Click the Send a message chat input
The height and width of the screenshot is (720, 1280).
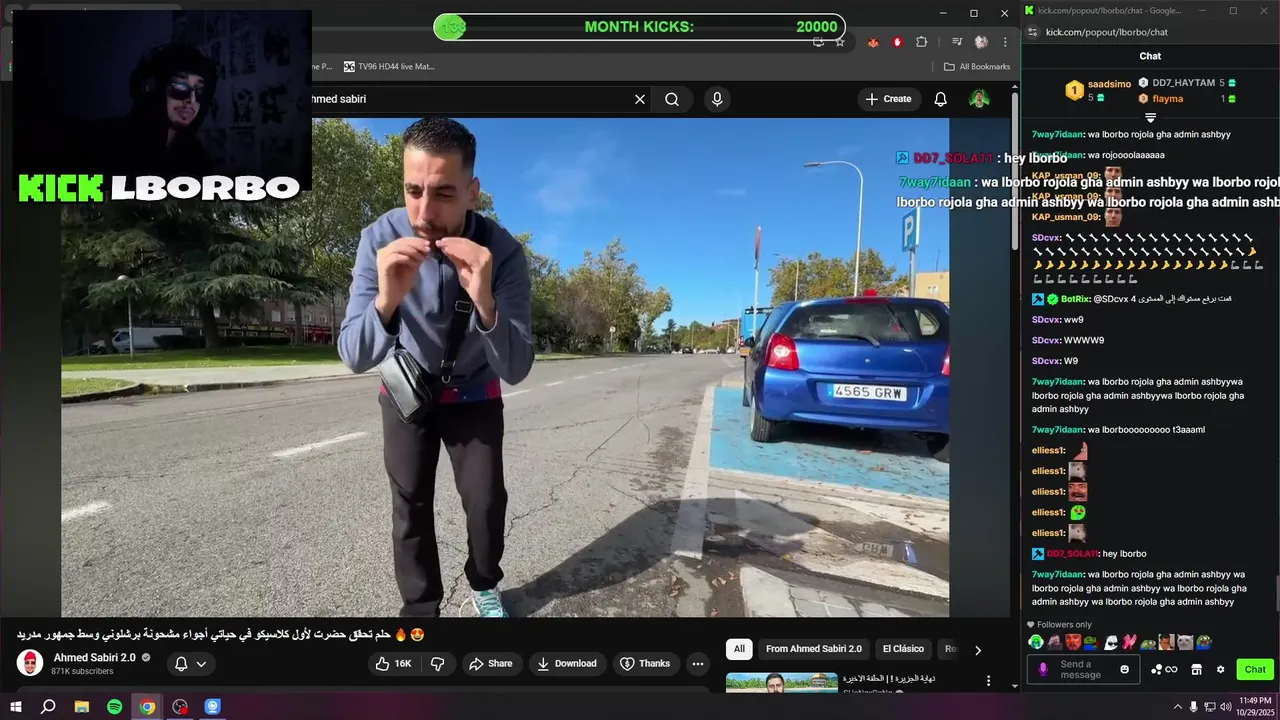tap(1084, 670)
